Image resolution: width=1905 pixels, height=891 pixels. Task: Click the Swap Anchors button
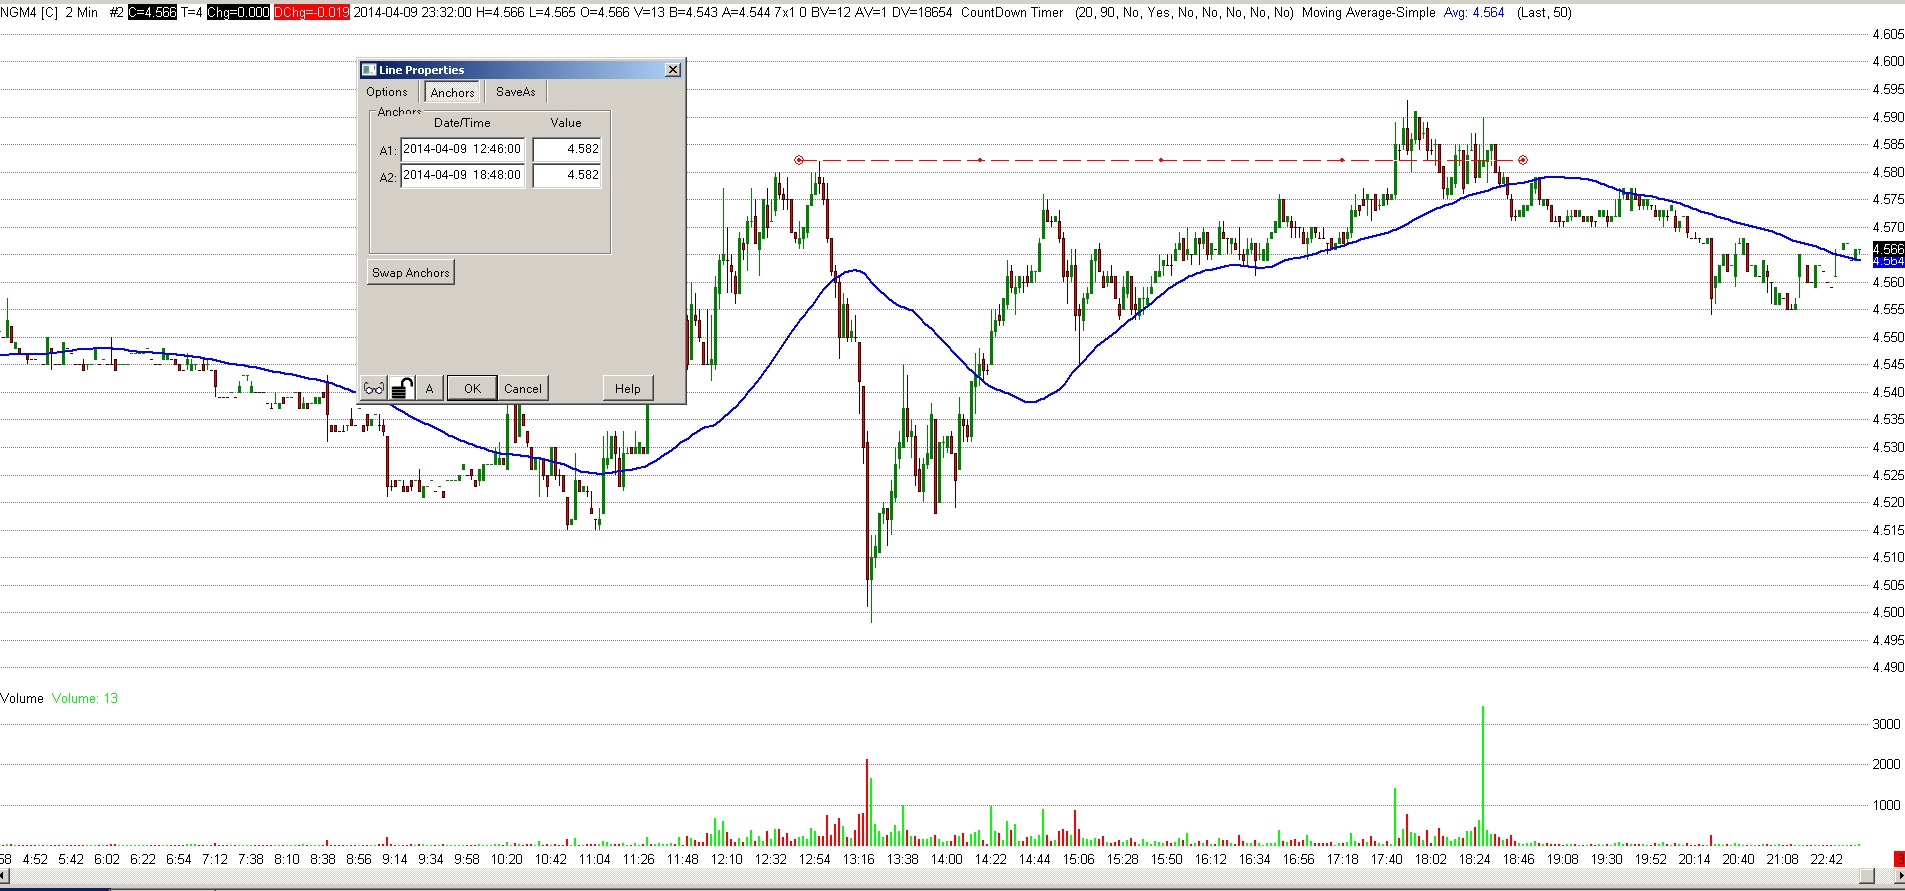[411, 272]
